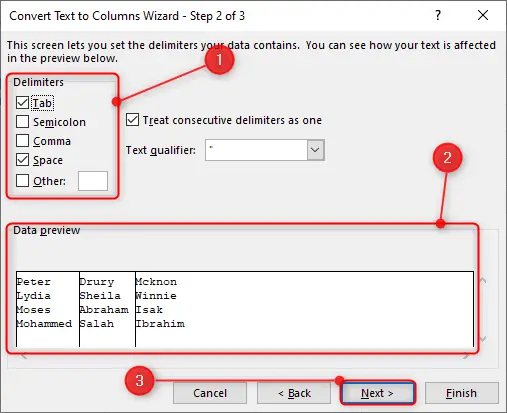Enable the Other delimiter checkbox
507x413 pixels.
[22, 181]
